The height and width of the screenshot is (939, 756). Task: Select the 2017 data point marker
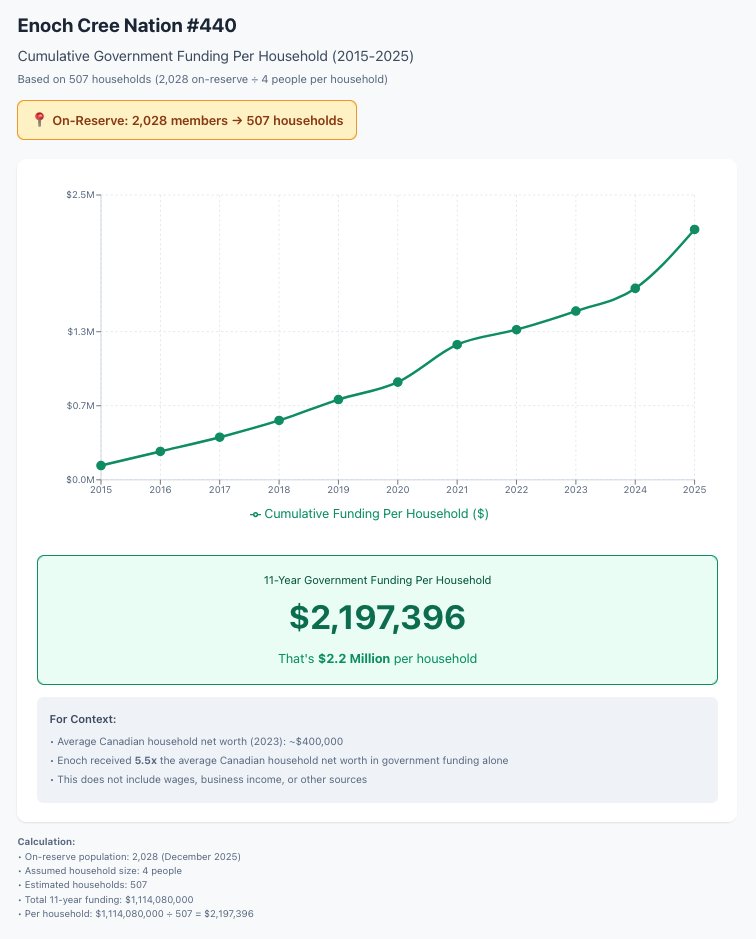pos(219,437)
